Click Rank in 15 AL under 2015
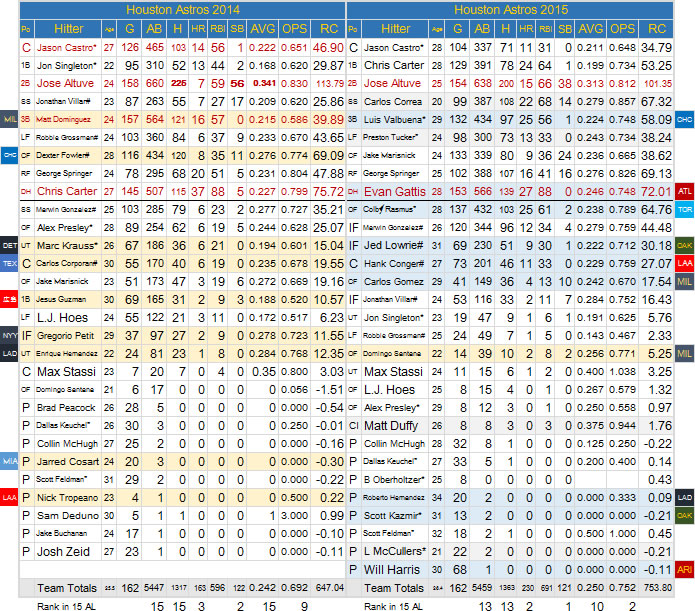695x611 pixels. (393, 606)
